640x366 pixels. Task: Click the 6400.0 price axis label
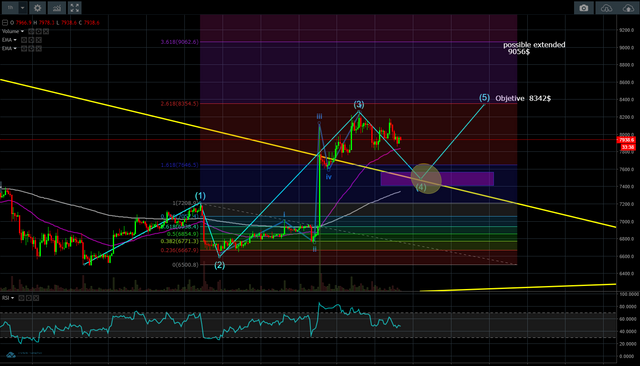[626, 274]
